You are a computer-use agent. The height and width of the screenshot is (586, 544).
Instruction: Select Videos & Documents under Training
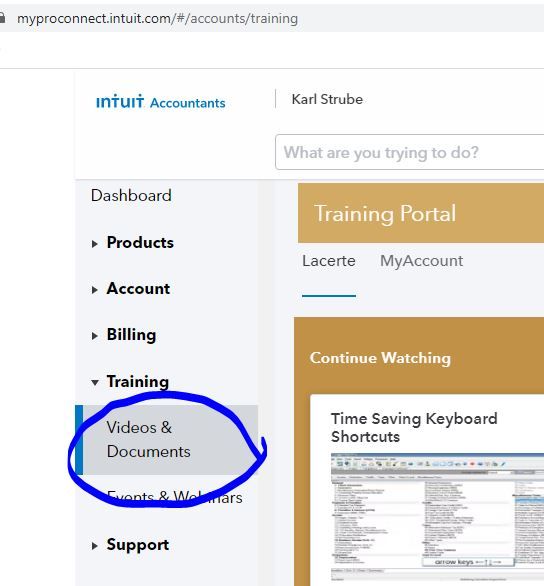point(167,440)
